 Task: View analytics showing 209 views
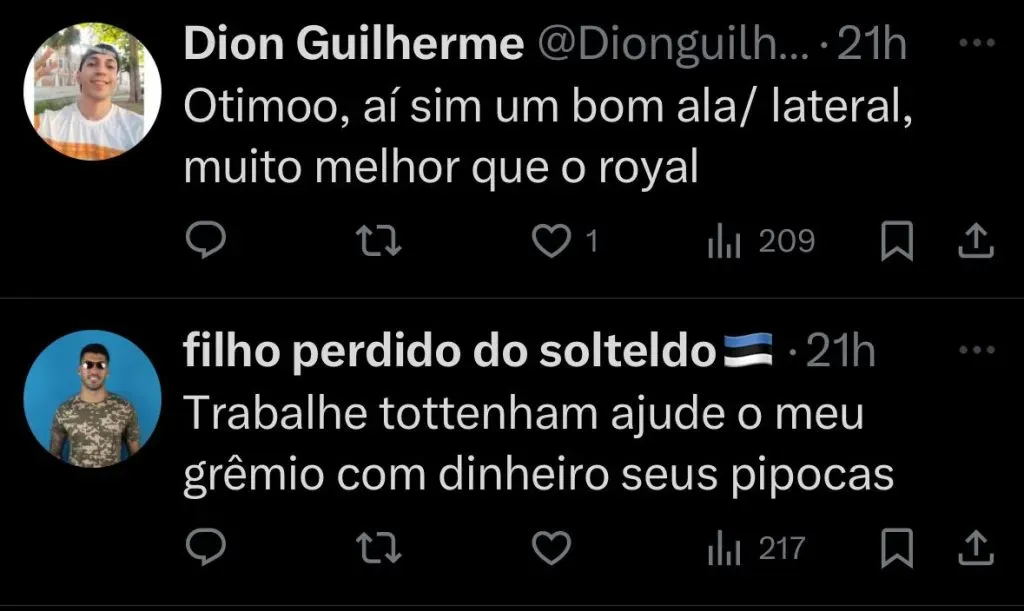coord(761,243)
